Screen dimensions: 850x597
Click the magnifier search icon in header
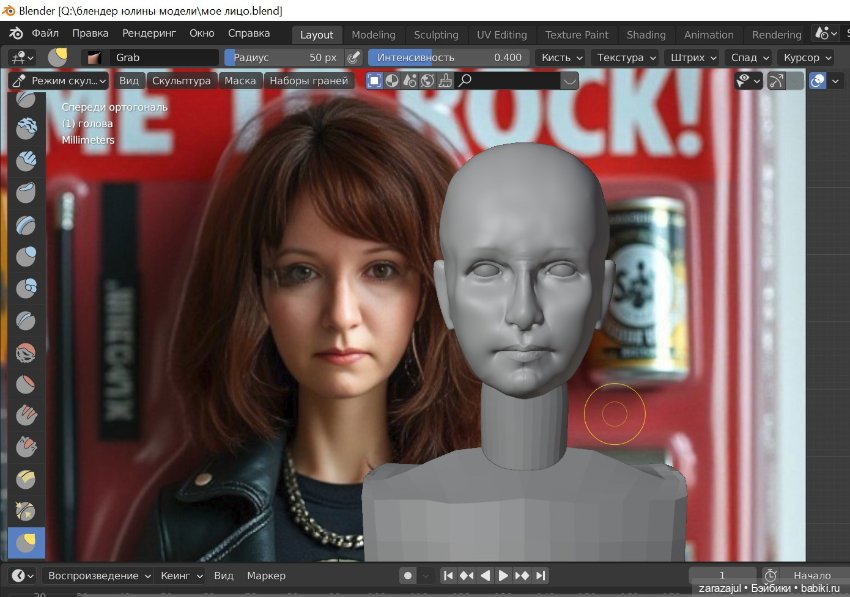point(465,80)
